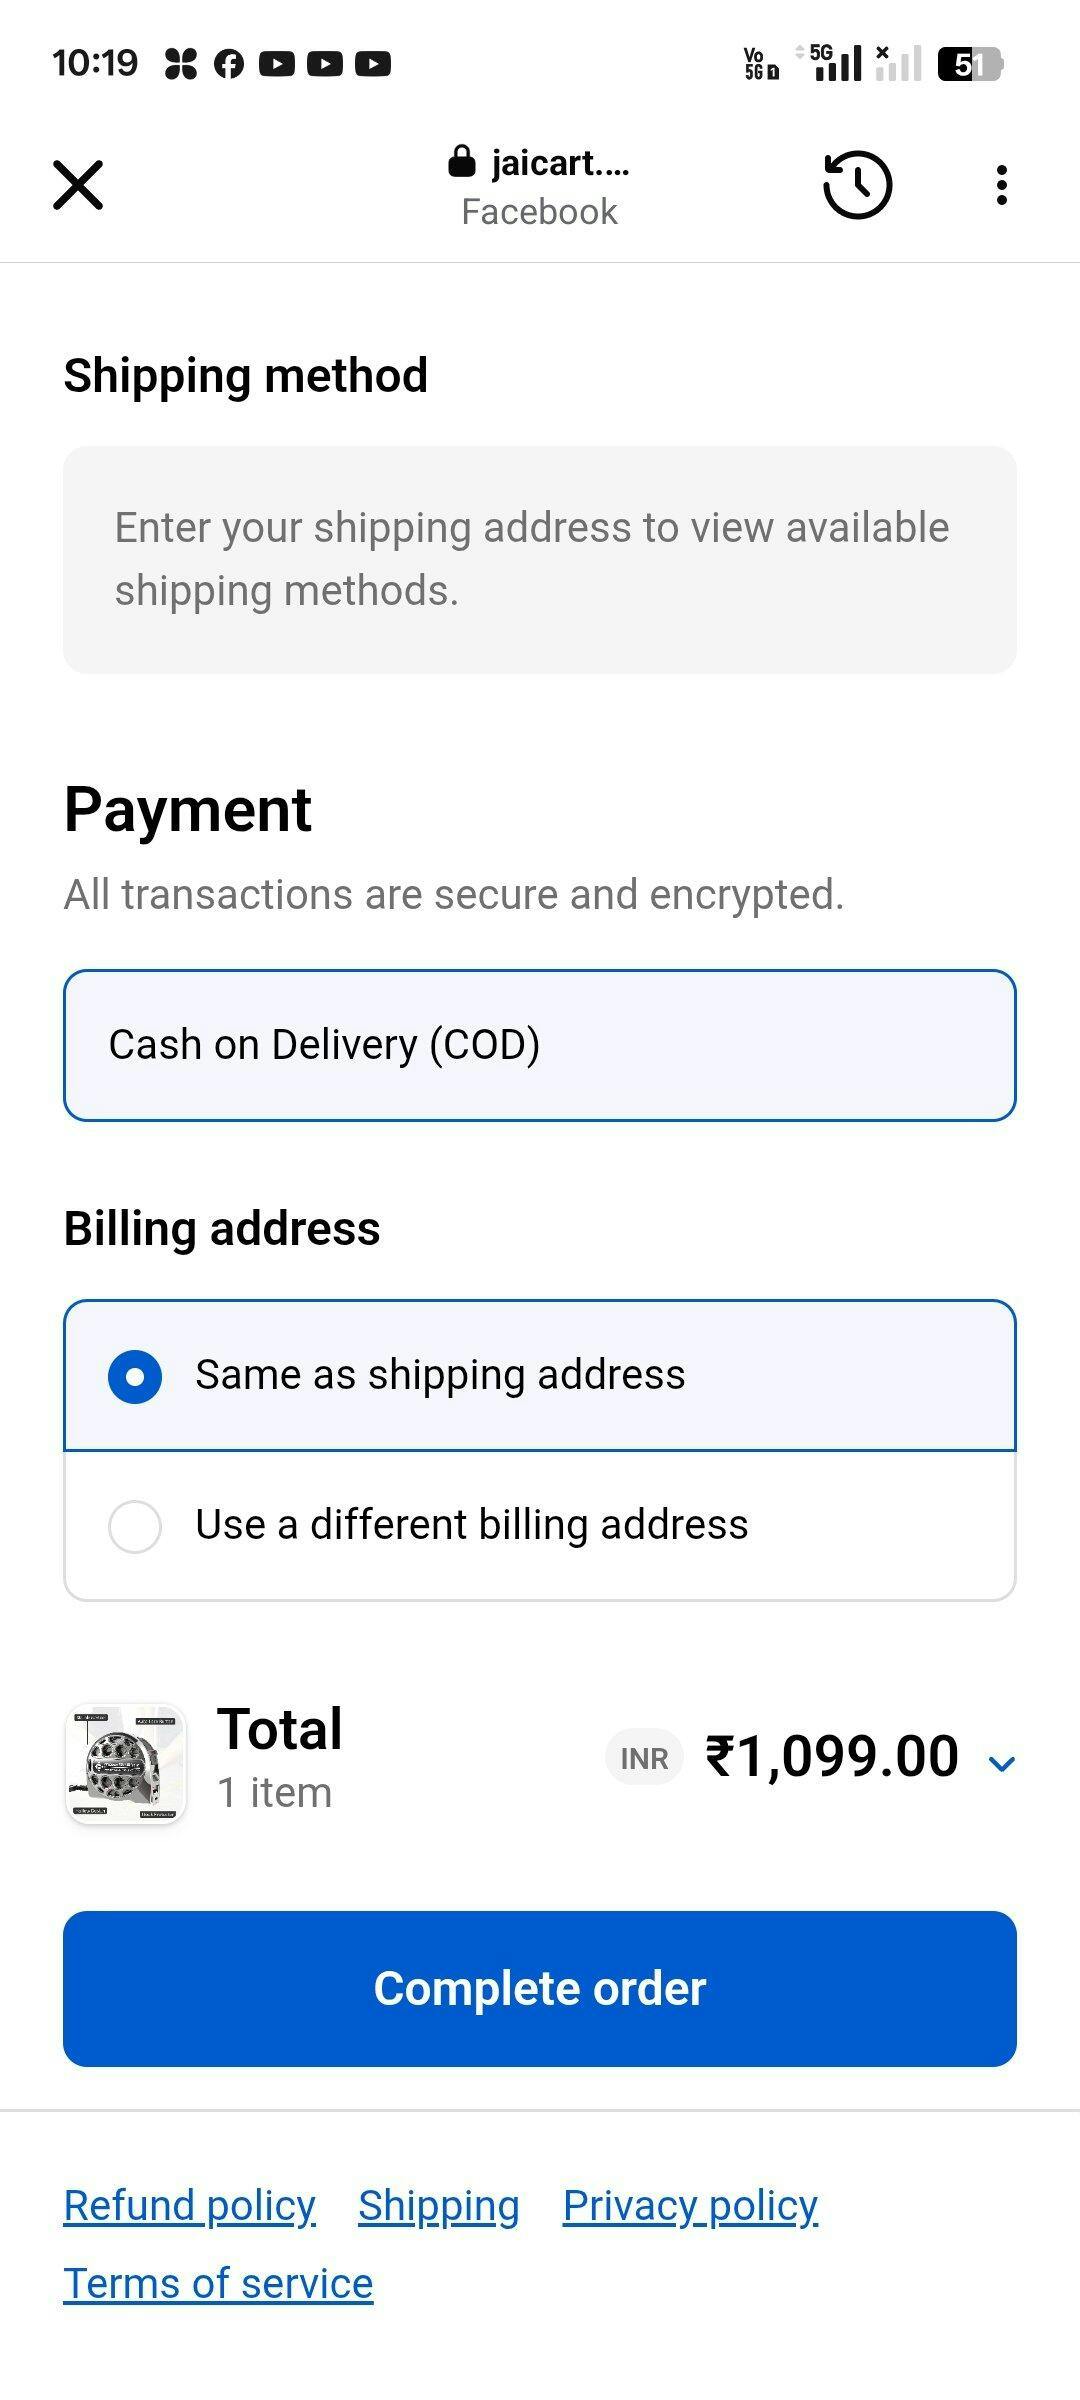
Task: Open the Privacy policy link
Action: (x=690, y=2205)
